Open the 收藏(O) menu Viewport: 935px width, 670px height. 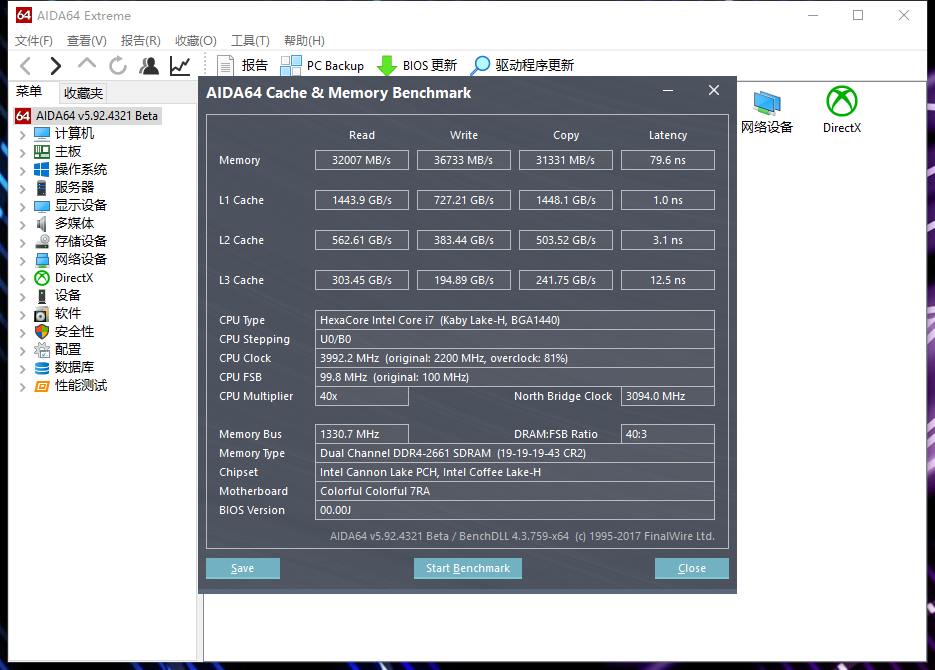[x=196, y=41]
